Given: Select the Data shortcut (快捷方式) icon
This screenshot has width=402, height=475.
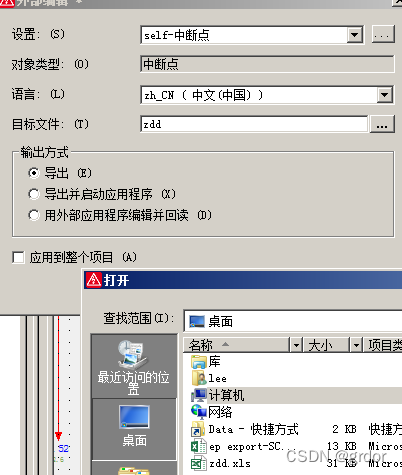Looking at the screenshot, I should point(198,429).
